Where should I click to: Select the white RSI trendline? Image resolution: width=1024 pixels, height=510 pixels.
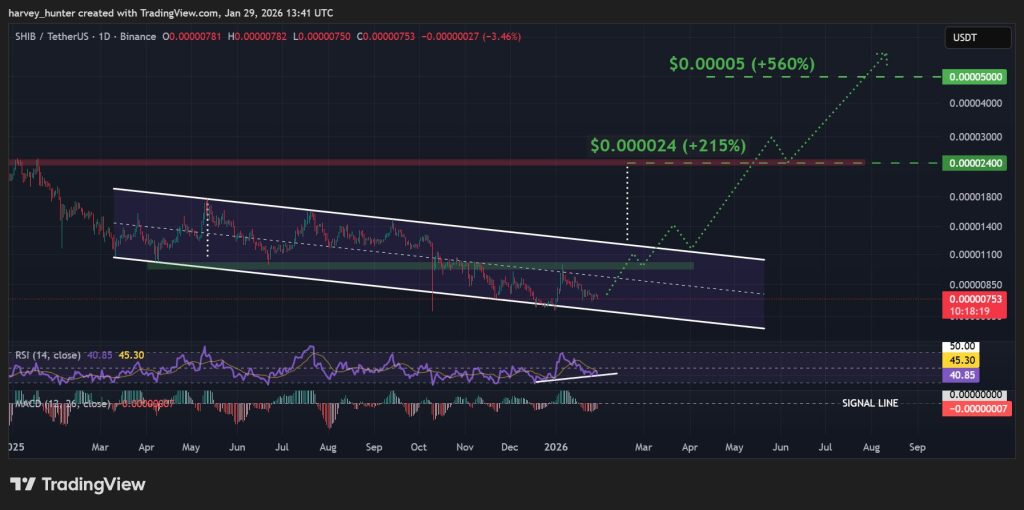[x=576, y=377]
